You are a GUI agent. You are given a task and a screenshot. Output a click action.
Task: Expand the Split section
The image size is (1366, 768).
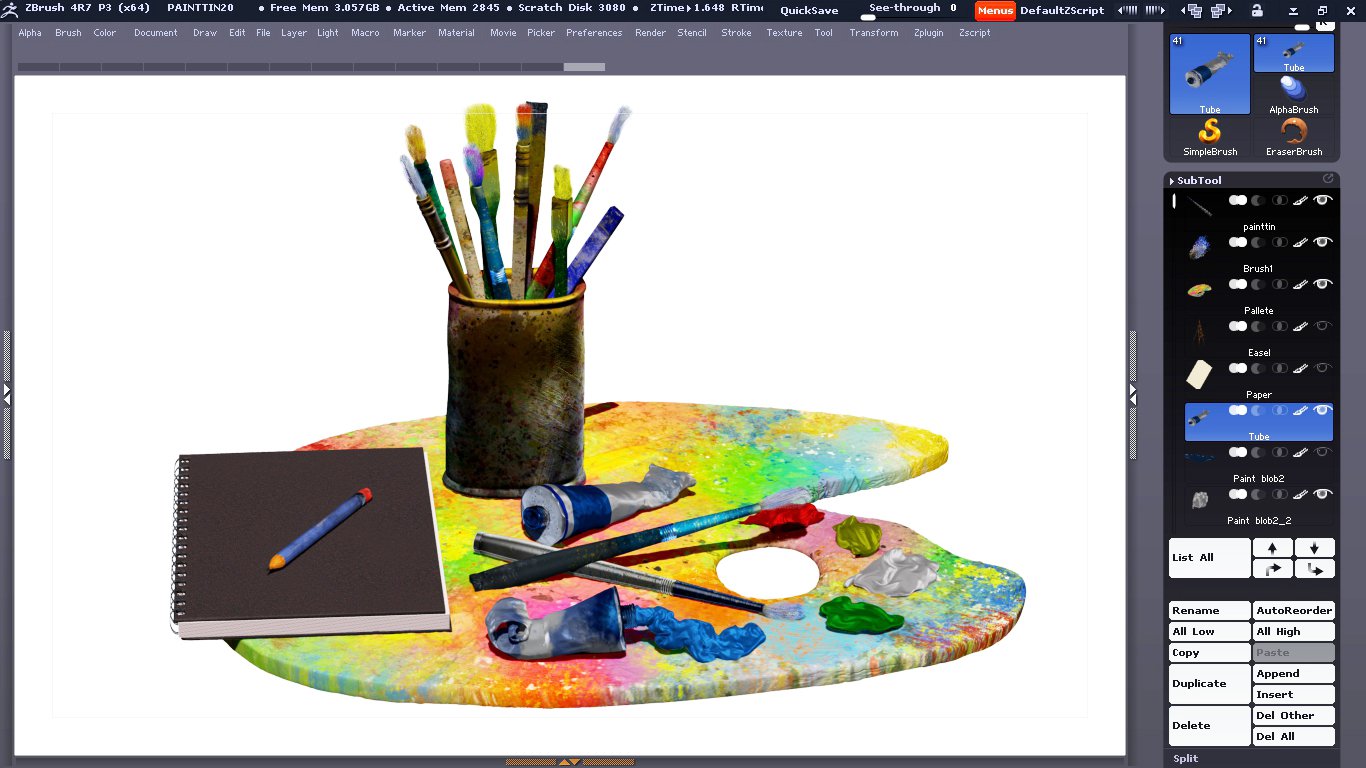point(1186,758)
